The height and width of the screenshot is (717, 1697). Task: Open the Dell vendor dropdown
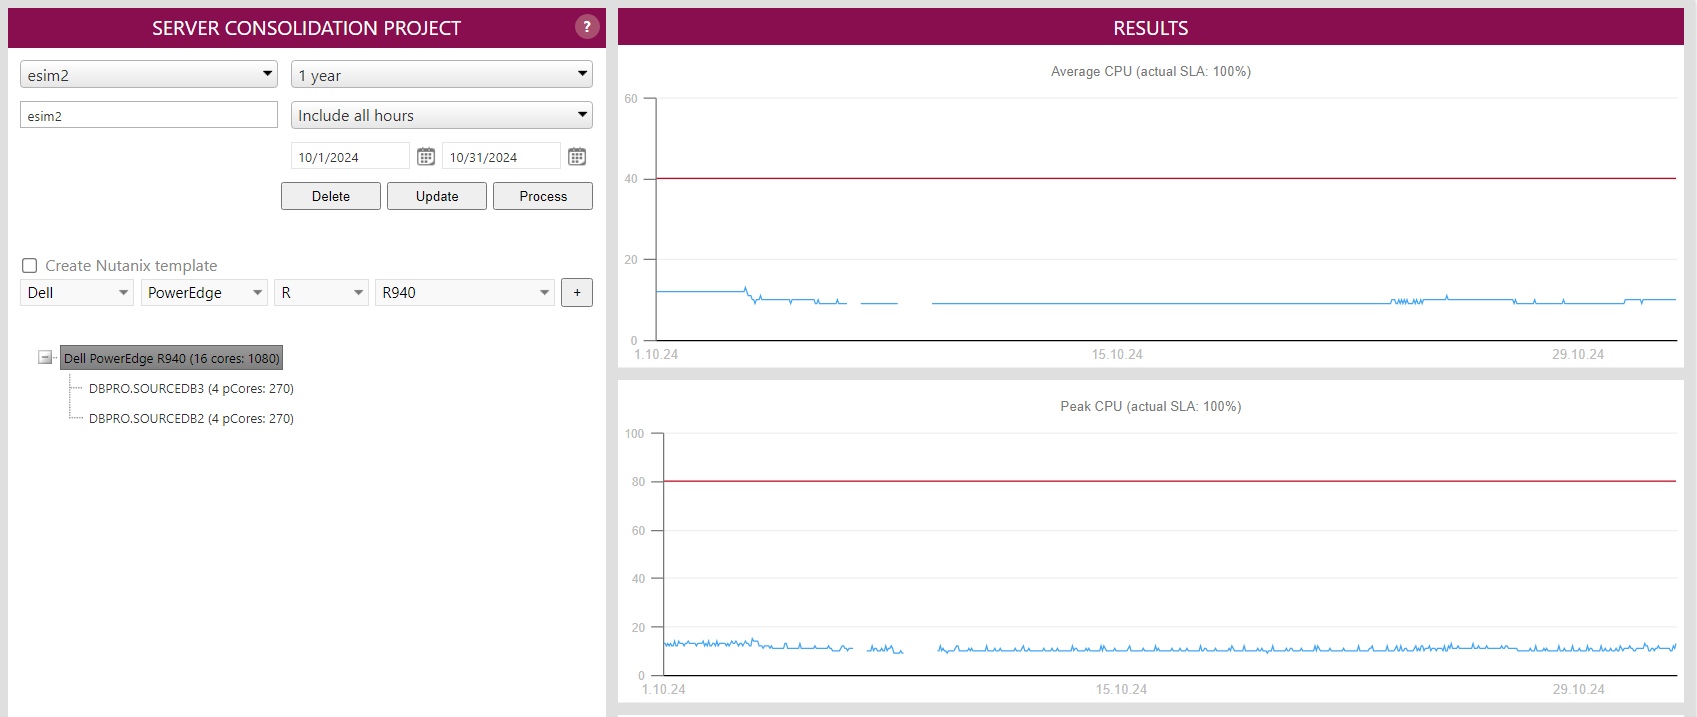point(77,293)
